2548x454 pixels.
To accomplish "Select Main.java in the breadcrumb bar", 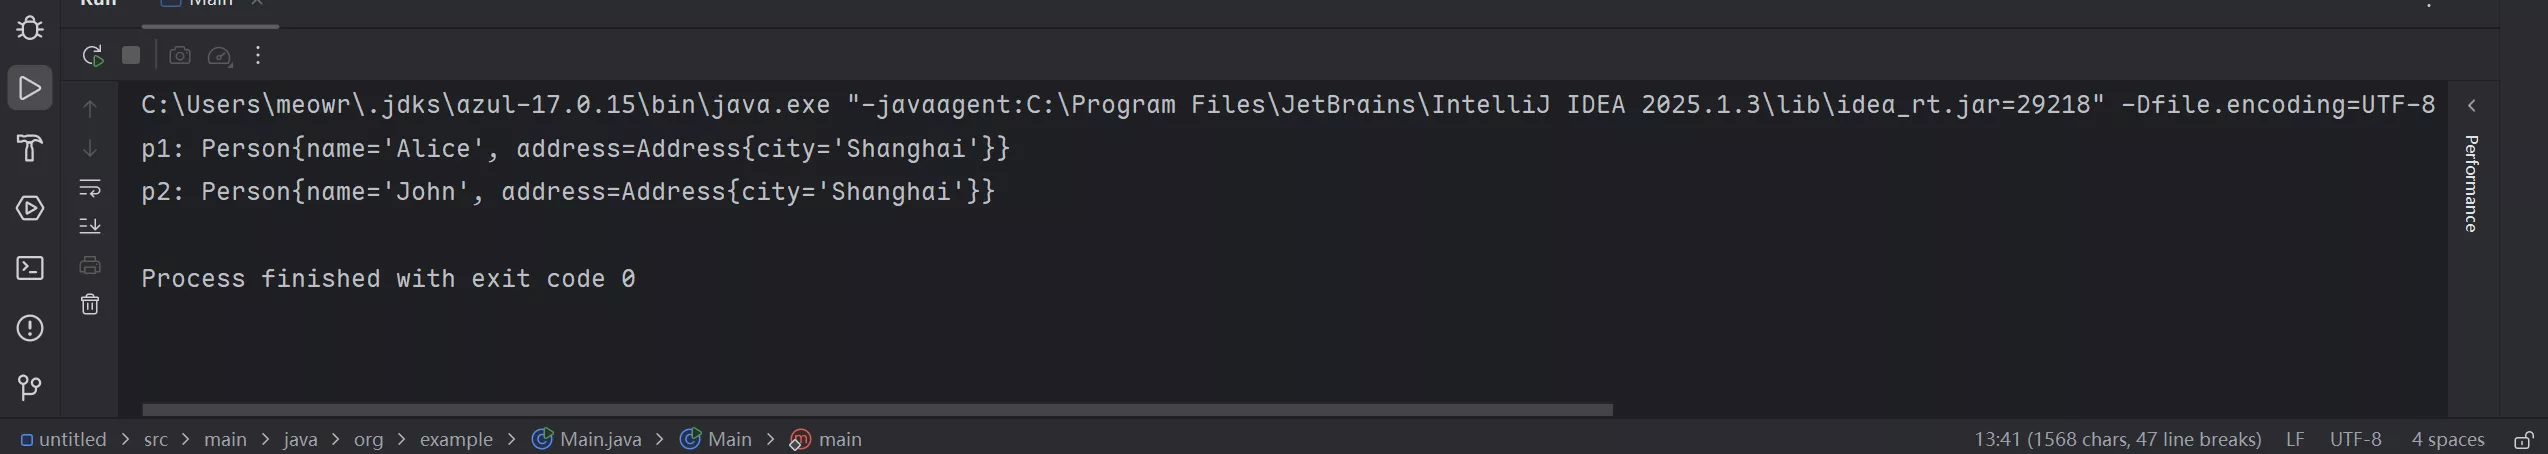I will point(600,440).
